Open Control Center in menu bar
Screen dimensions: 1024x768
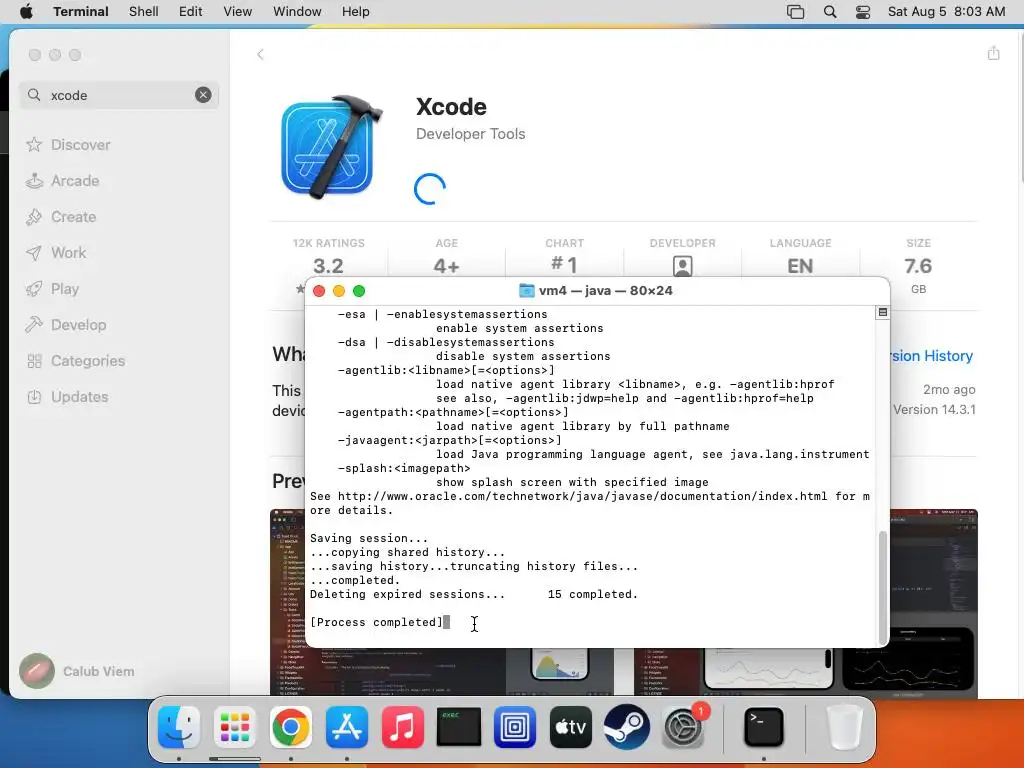coord(863,12)
